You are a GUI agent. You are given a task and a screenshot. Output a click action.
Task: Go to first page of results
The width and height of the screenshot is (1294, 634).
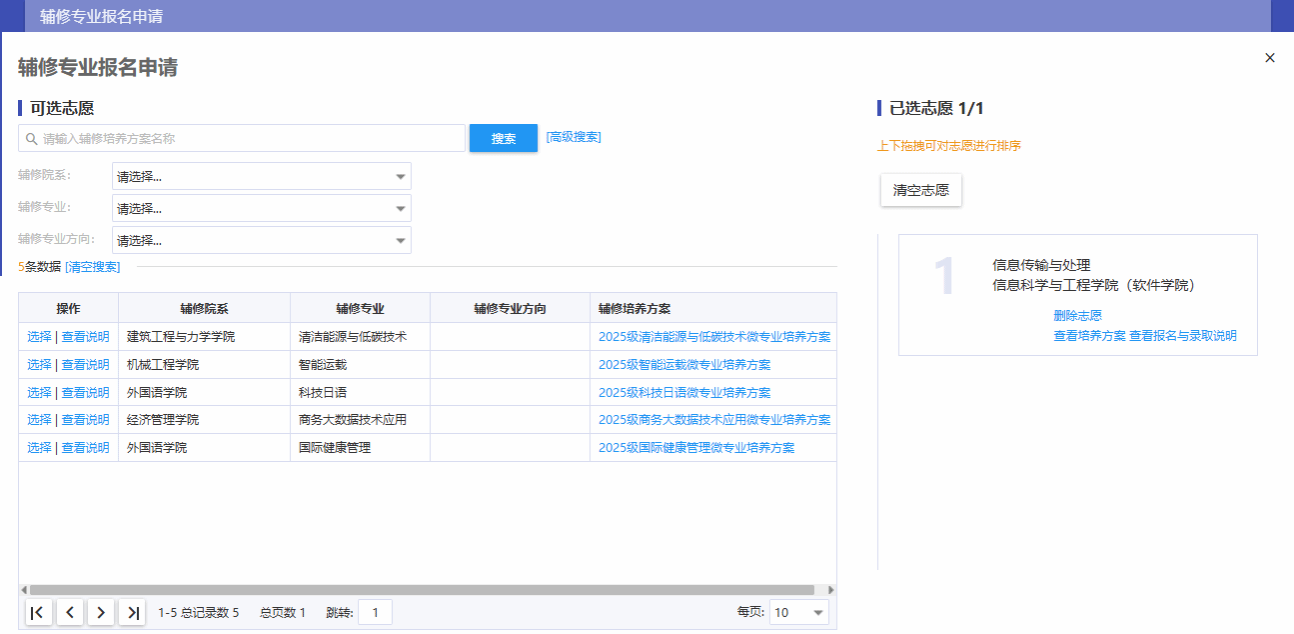[x=37, y=613]
